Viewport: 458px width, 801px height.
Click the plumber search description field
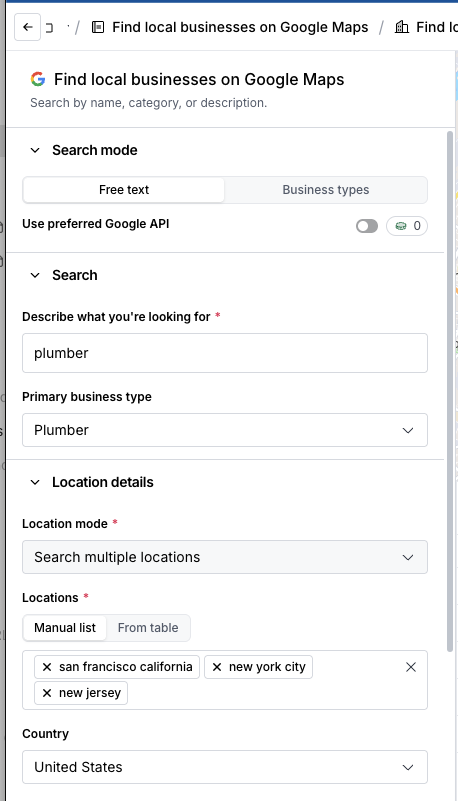click(x=225, y=353)
